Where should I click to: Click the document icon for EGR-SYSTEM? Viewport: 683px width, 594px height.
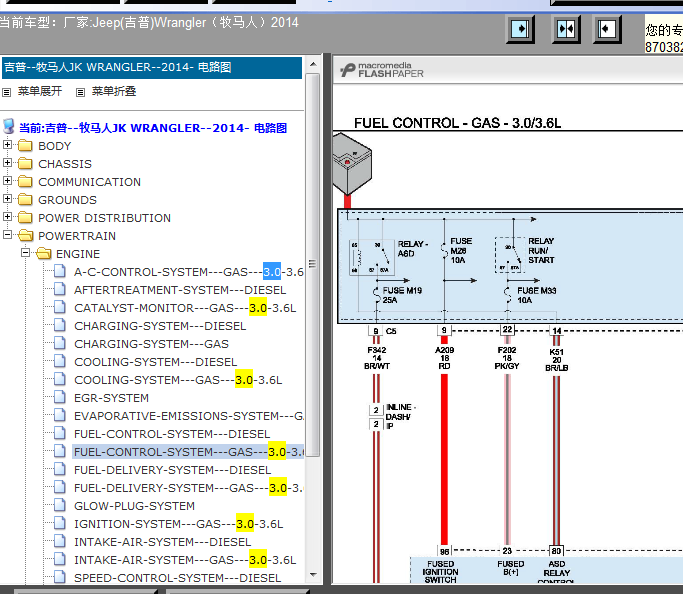(x=60, y=397)
